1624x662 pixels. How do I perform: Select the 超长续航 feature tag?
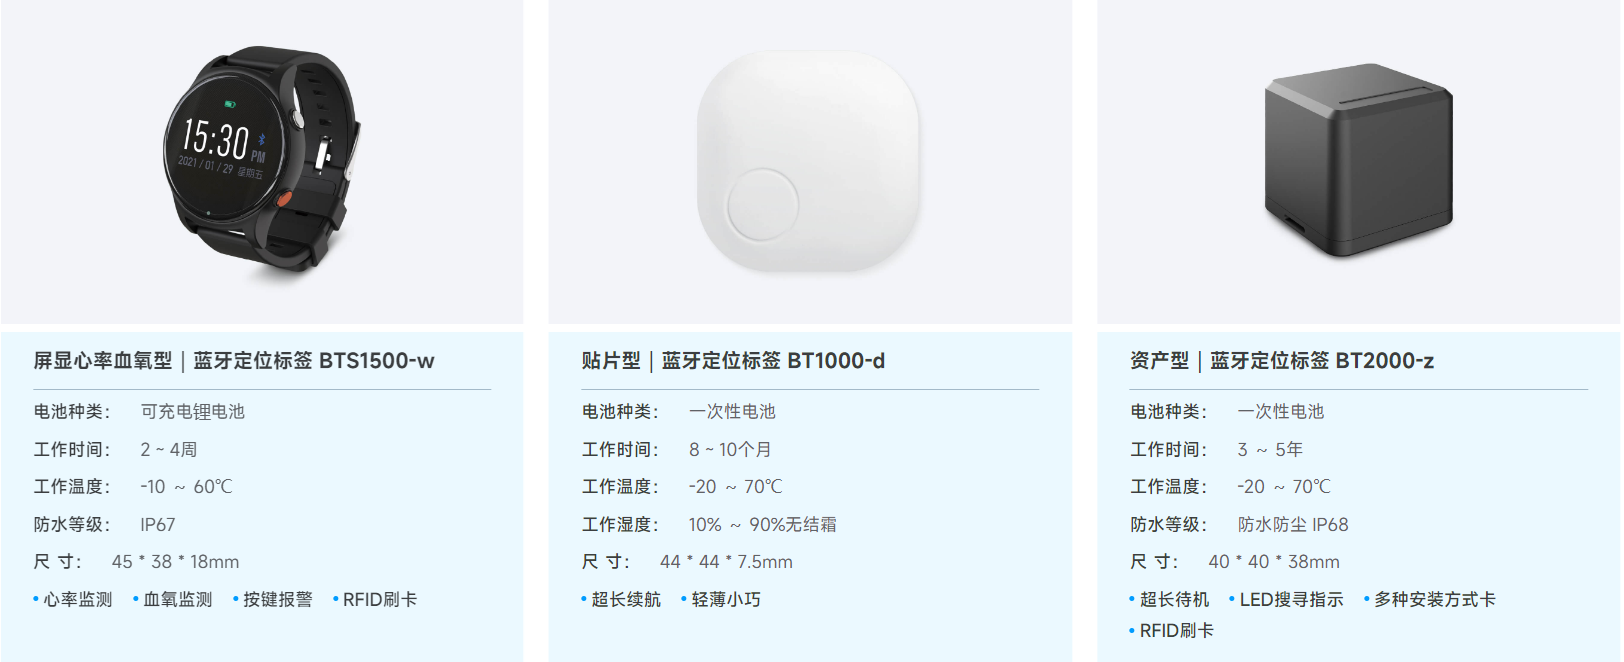click(x=621, y=600)
